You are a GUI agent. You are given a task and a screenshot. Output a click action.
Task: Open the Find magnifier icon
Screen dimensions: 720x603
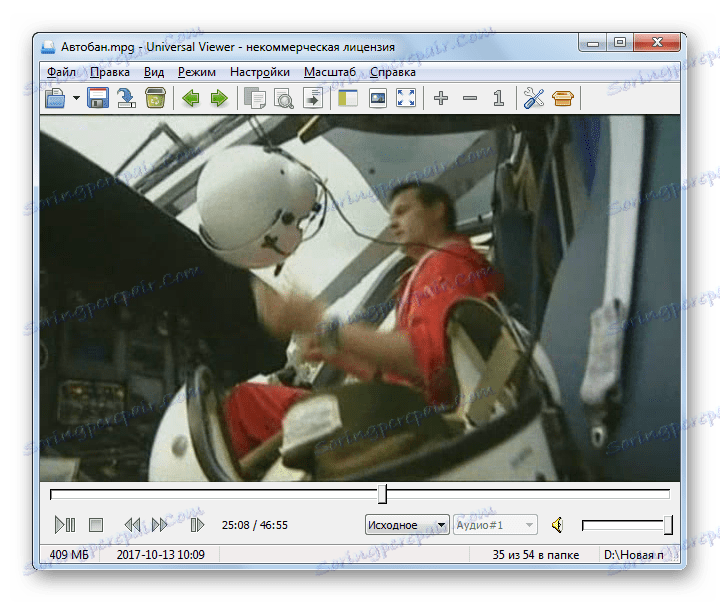click(284, 98)
